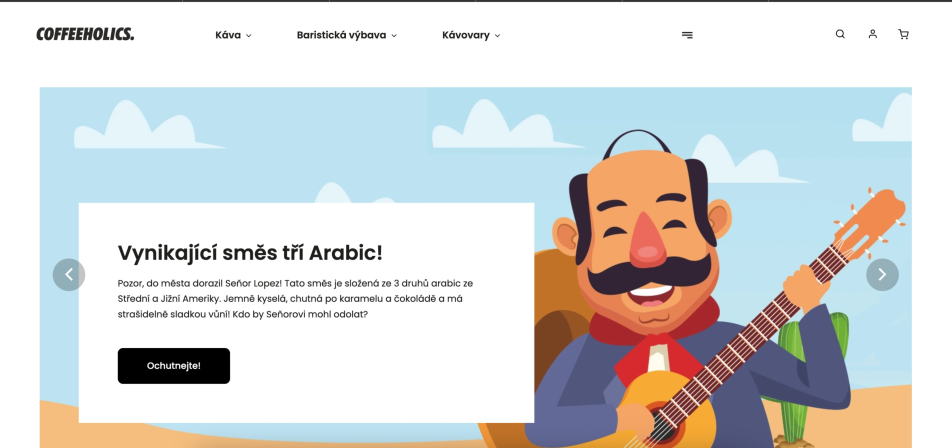This screenshot has width=952, height=448.
Task: Click the Vynikající směs tří Arabic! heading
Action: [250, 253]
